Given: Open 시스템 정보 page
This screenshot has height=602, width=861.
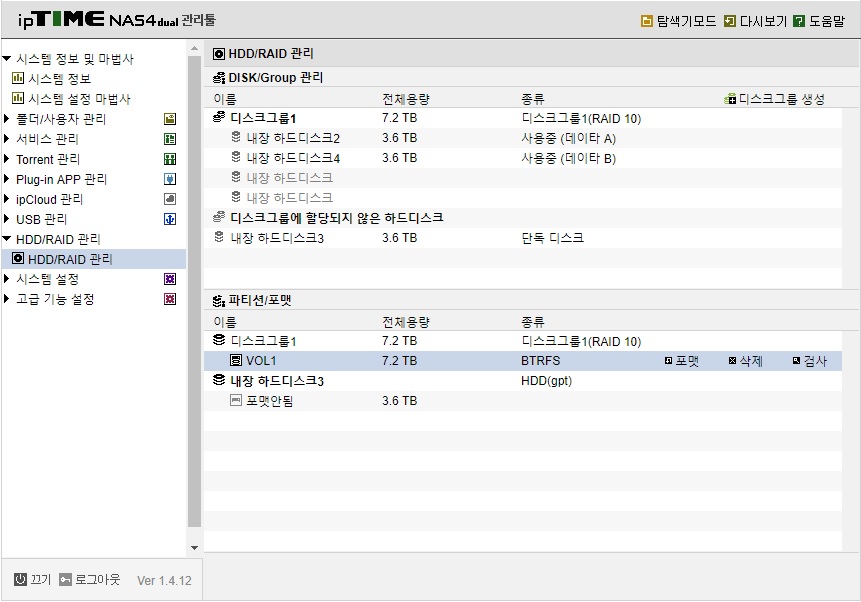Looking at the screenshot, I should 59,79.
